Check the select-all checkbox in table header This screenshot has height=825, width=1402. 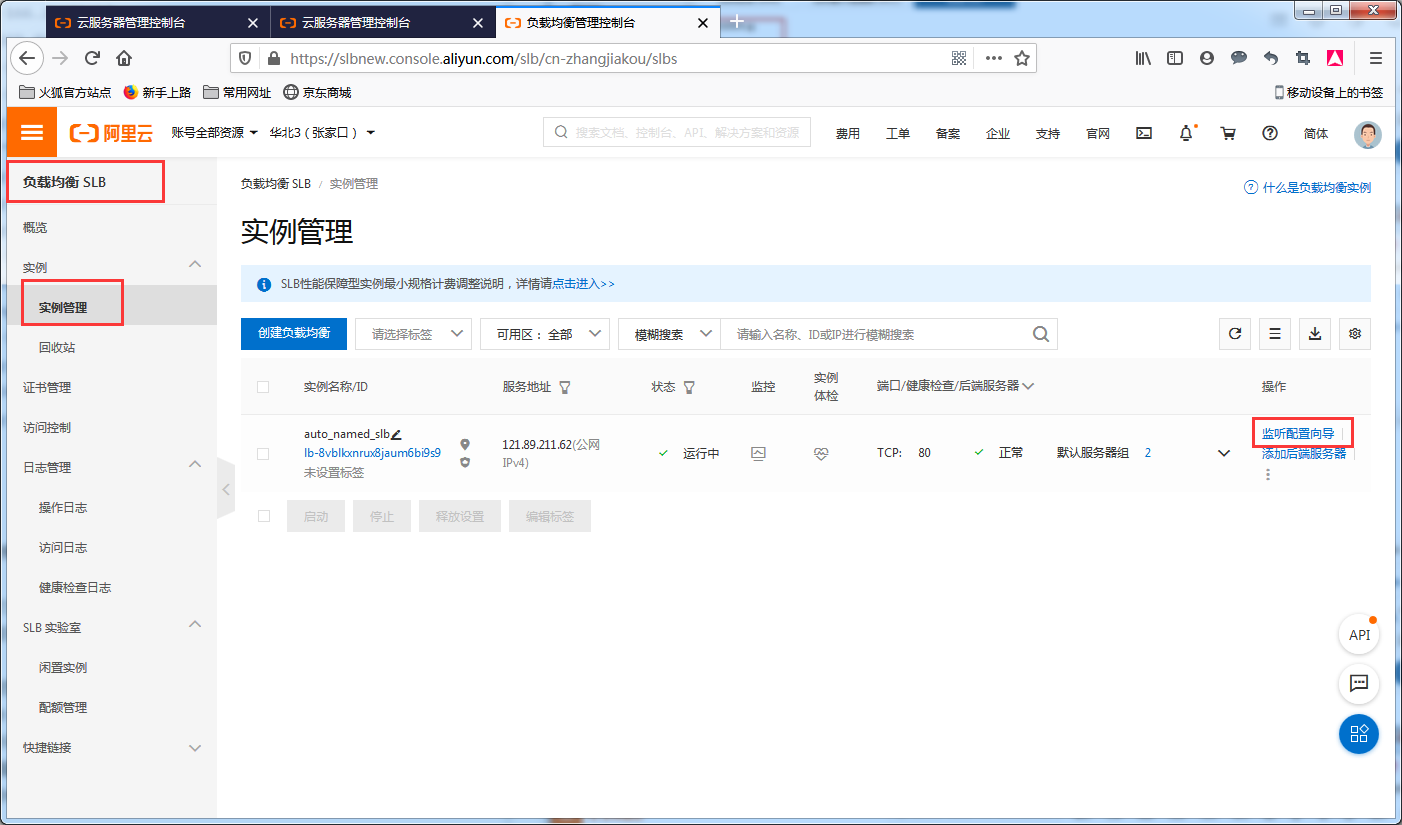coord(263,386)
